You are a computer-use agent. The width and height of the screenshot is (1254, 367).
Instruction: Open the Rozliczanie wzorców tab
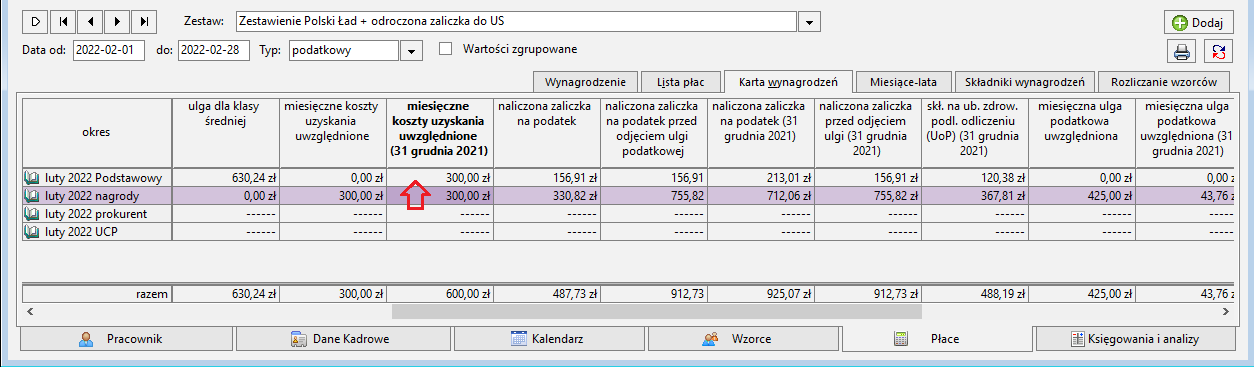1163,82
